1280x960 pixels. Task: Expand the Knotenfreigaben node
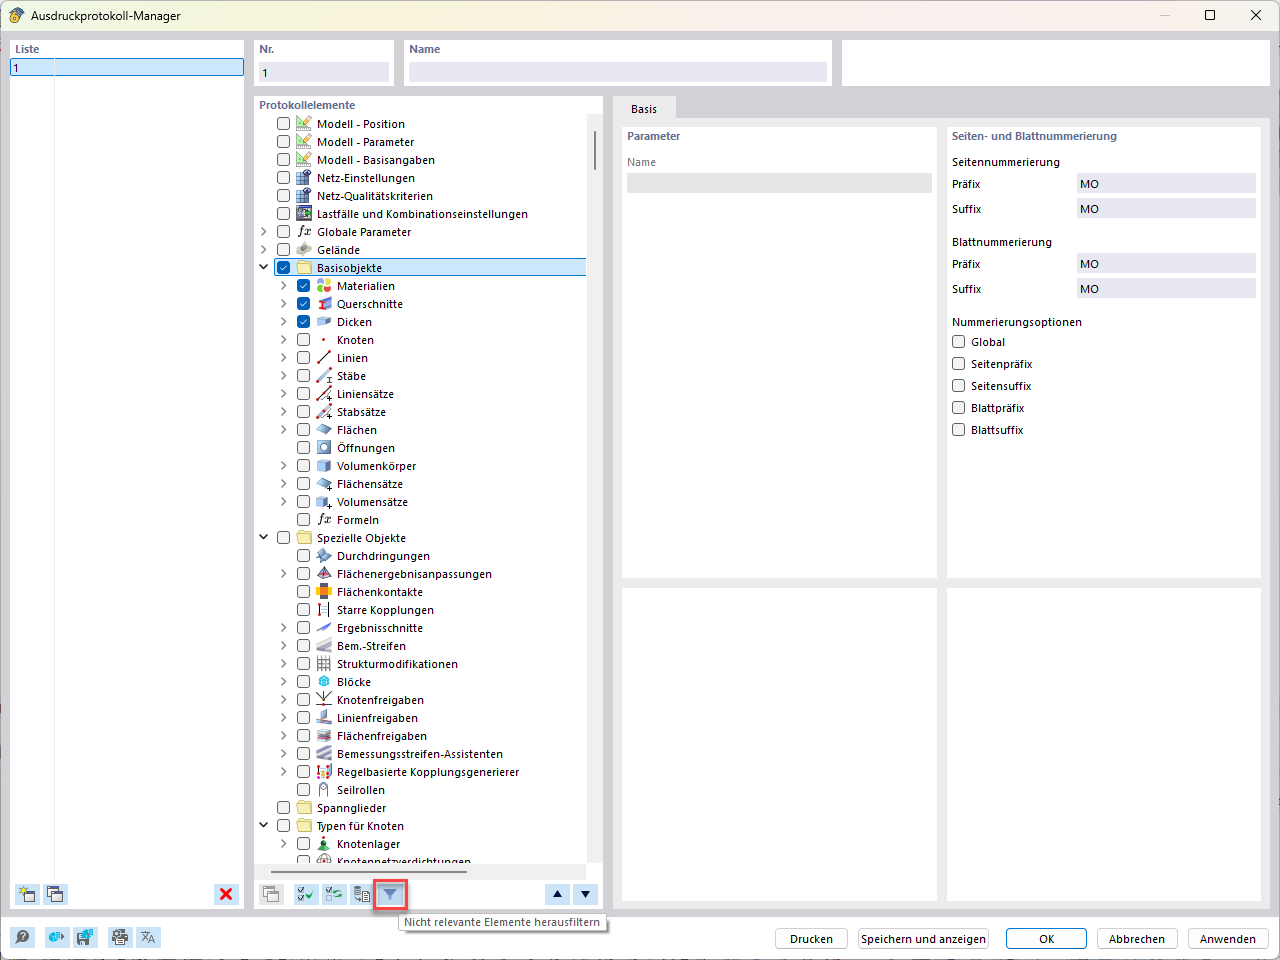pyautogui.click(x=284, y=700)
